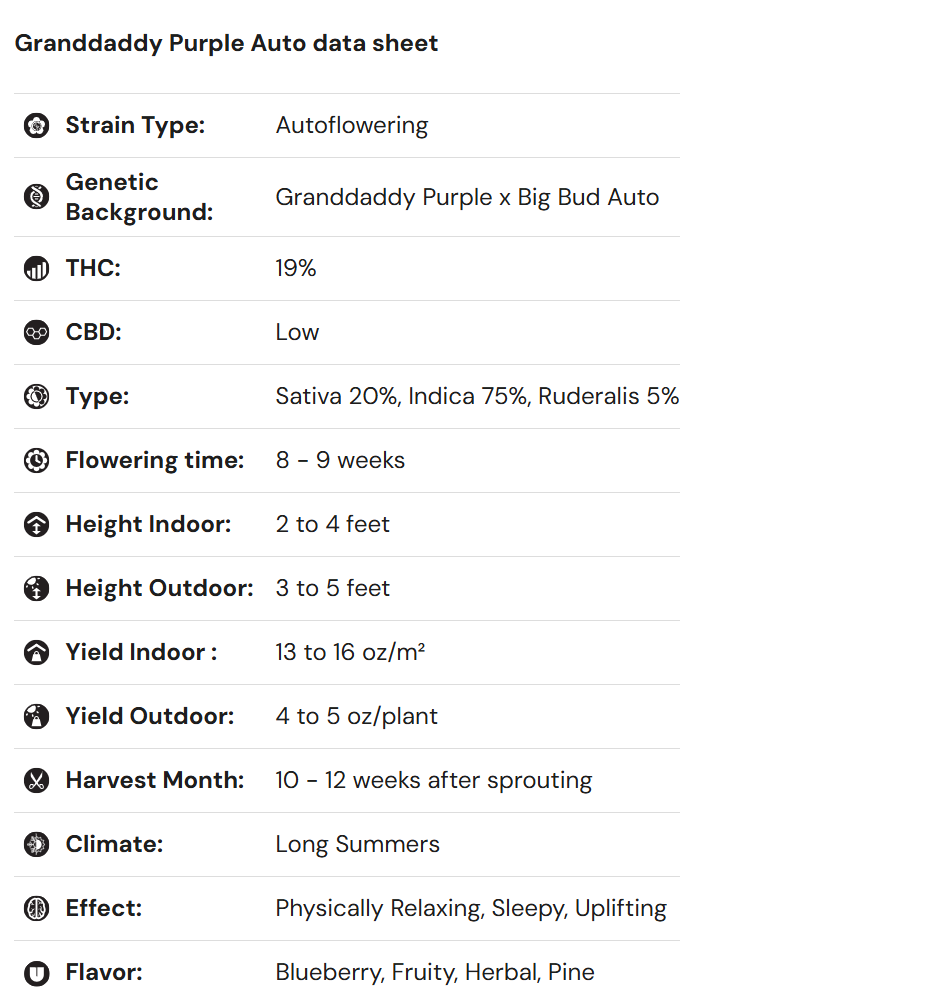Click the Height Outdoor tree icon
This screenshot has width=949, height=1006.
[x=36, y=589]
